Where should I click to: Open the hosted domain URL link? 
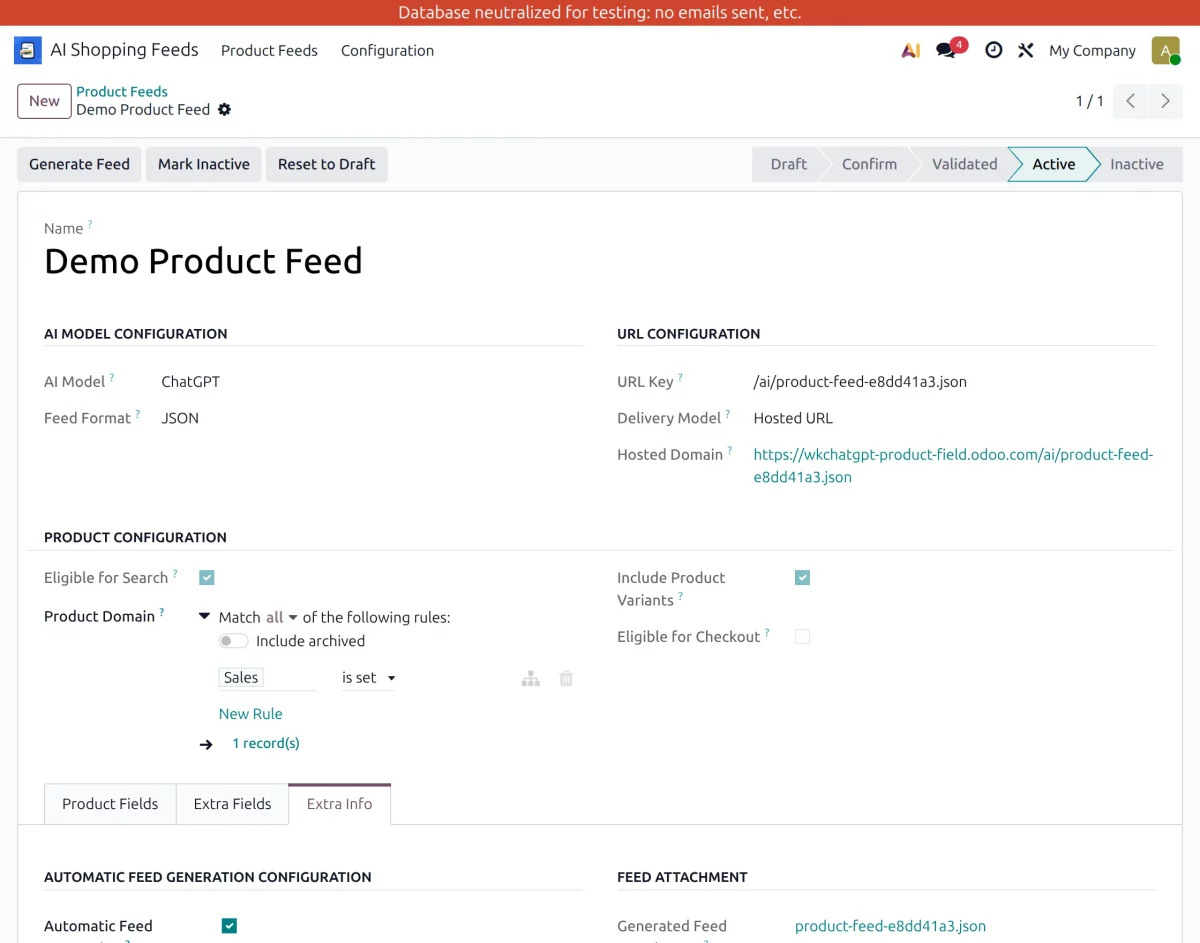point(952,465)
